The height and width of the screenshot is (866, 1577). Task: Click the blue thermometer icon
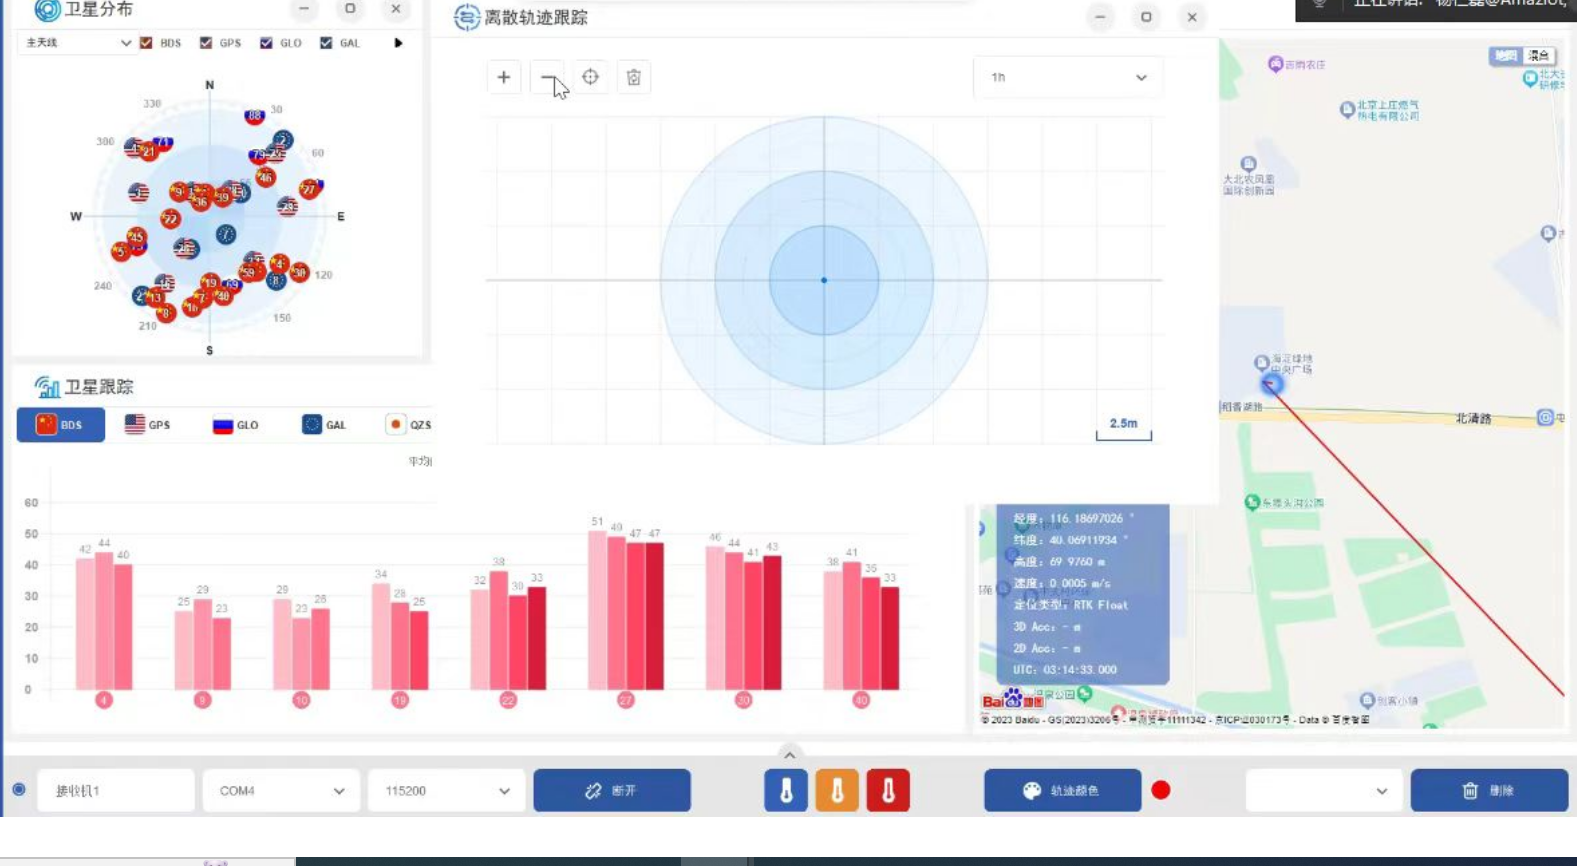pos(786,790)
